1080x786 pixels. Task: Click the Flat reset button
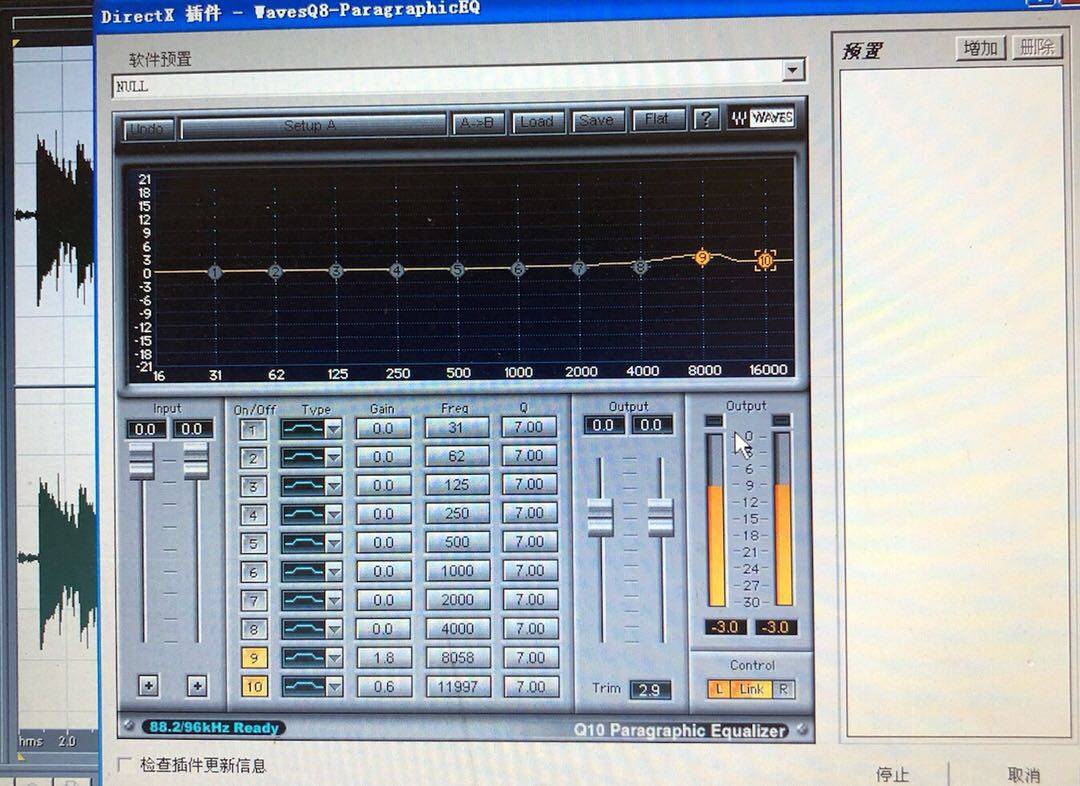pos(657,119)
